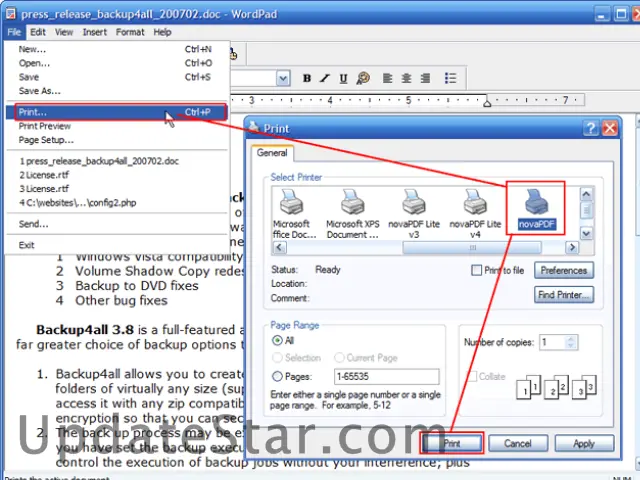640x480 pixels.
Task: Select the Microsoft Office Document printer
Action: [x=294, y=214]
